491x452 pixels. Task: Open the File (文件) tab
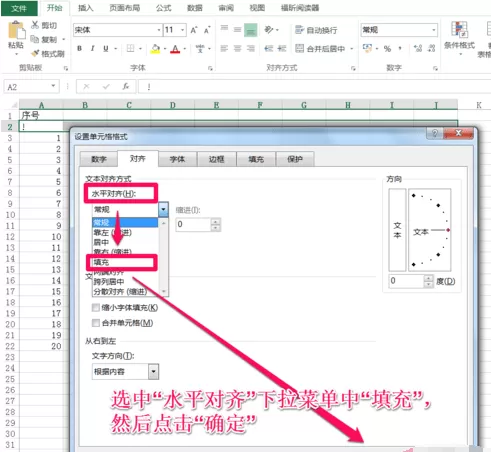pyautogui.click(x=19, y=8)
